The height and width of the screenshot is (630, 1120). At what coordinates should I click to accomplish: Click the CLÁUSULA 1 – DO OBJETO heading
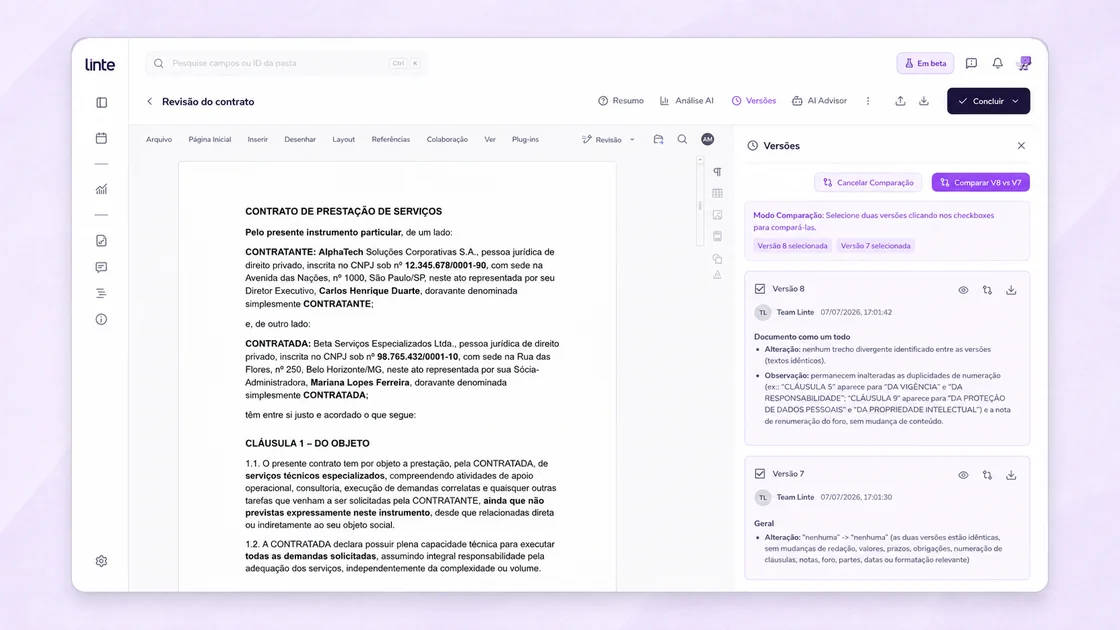(307, 444)
